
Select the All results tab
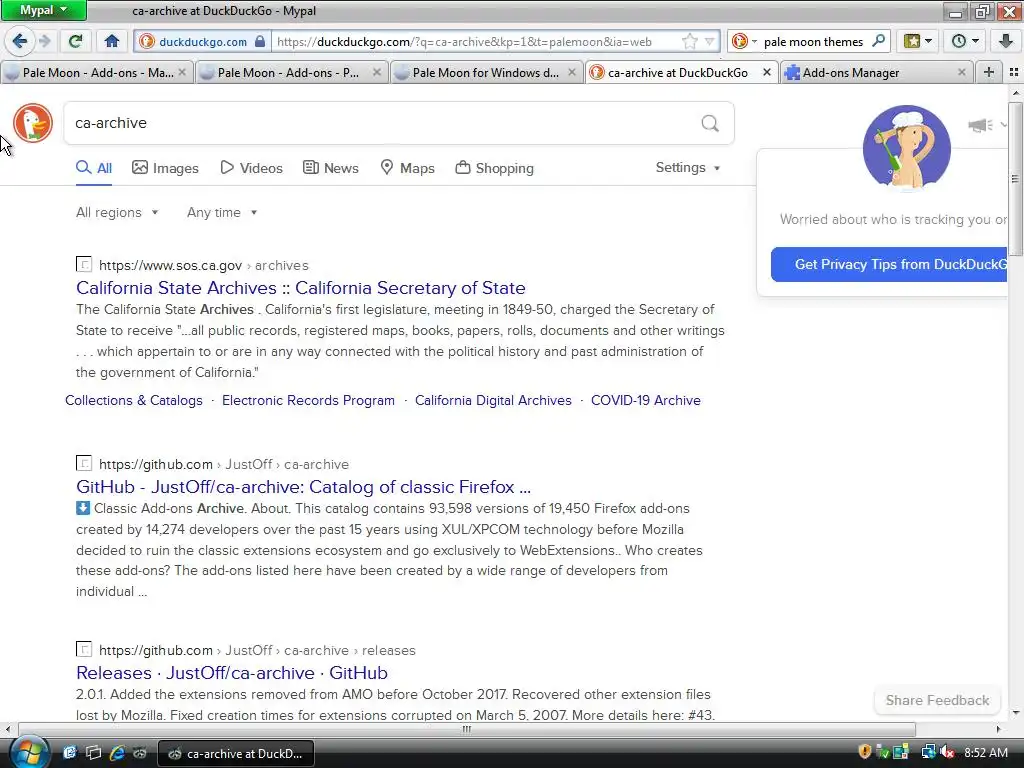94,168
